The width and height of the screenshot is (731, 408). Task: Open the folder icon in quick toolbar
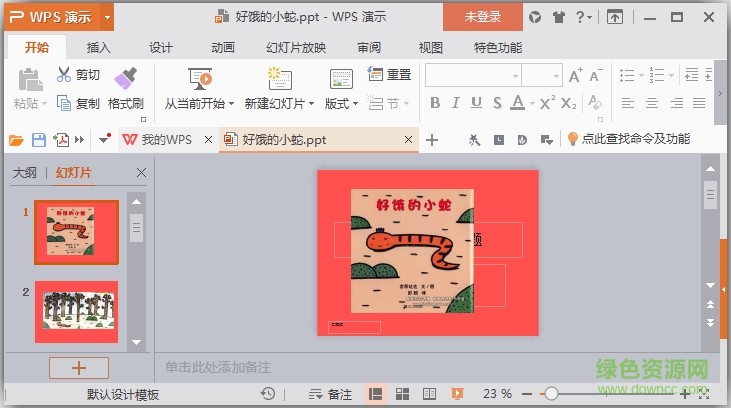coord(16,140)
